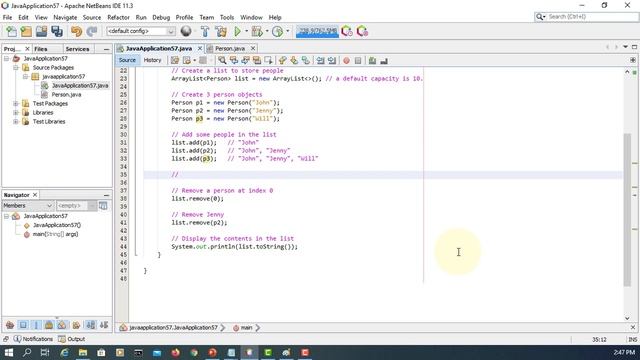Viewport: 640px width, 360px height.
Task: Click the Find Next Occurrence icon
Action: click(x=245, y=60)
